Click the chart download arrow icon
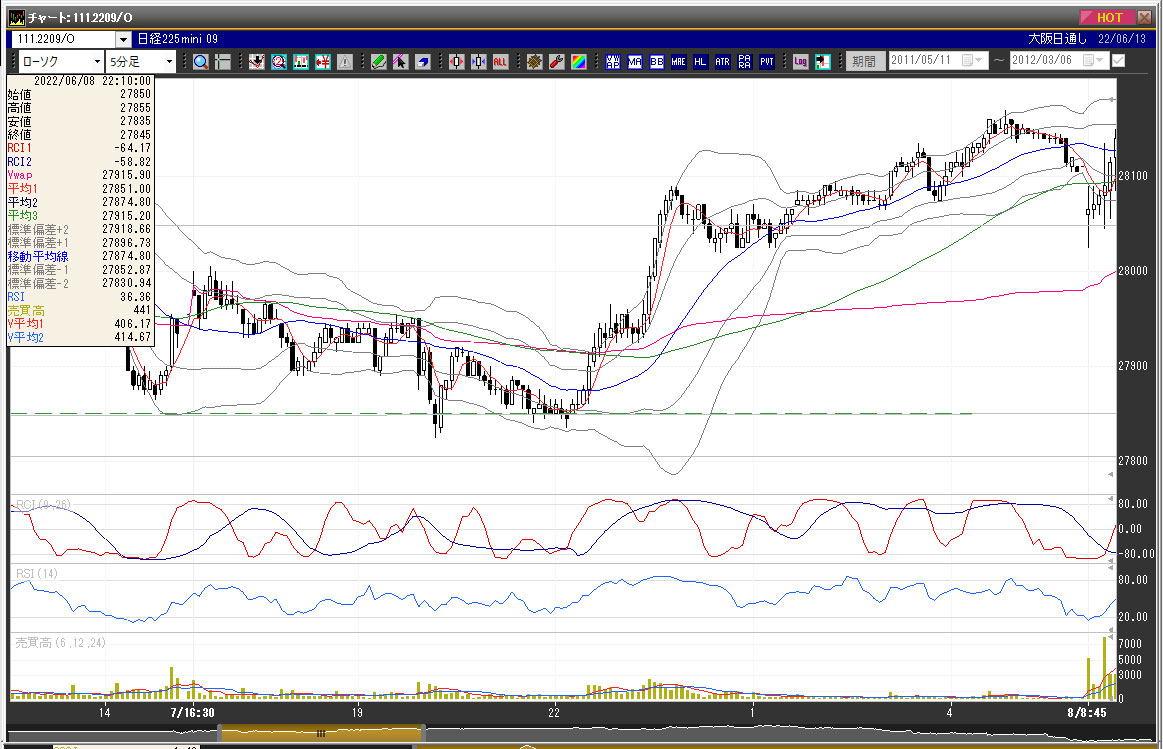The width and height of the screenshot is (1163, 749). click(257, 62)
